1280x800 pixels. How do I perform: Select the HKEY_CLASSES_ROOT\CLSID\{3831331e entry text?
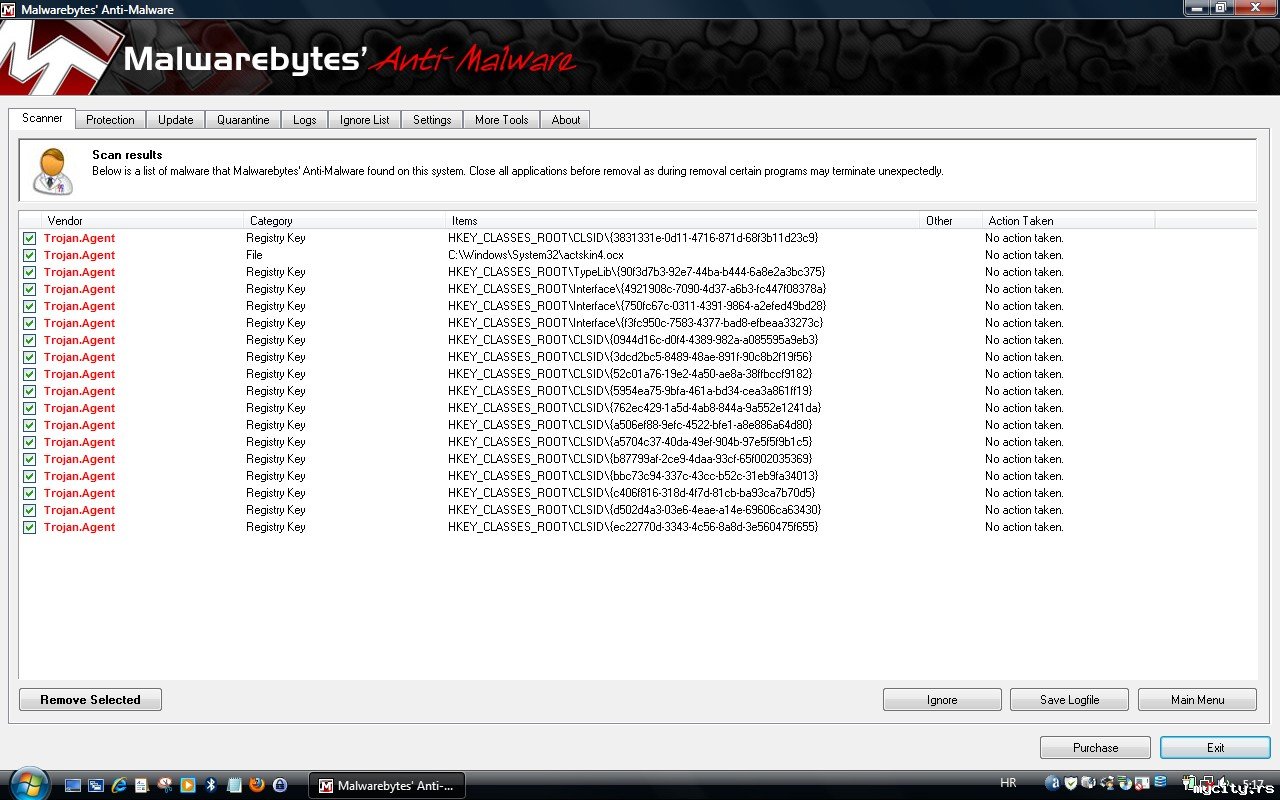633,238
